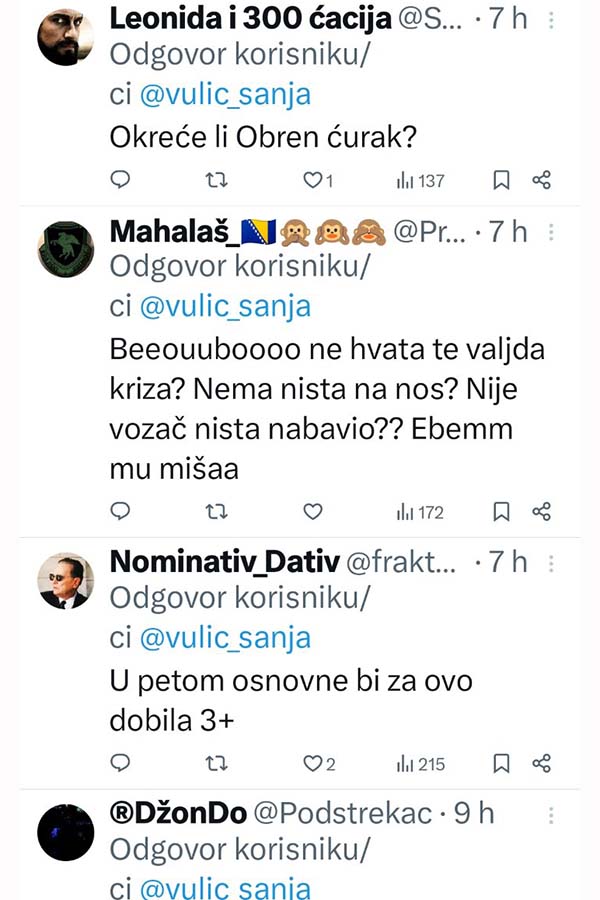
Task: Like Leonida i 300 ćacija's tweet
Action: coord(313,180)
